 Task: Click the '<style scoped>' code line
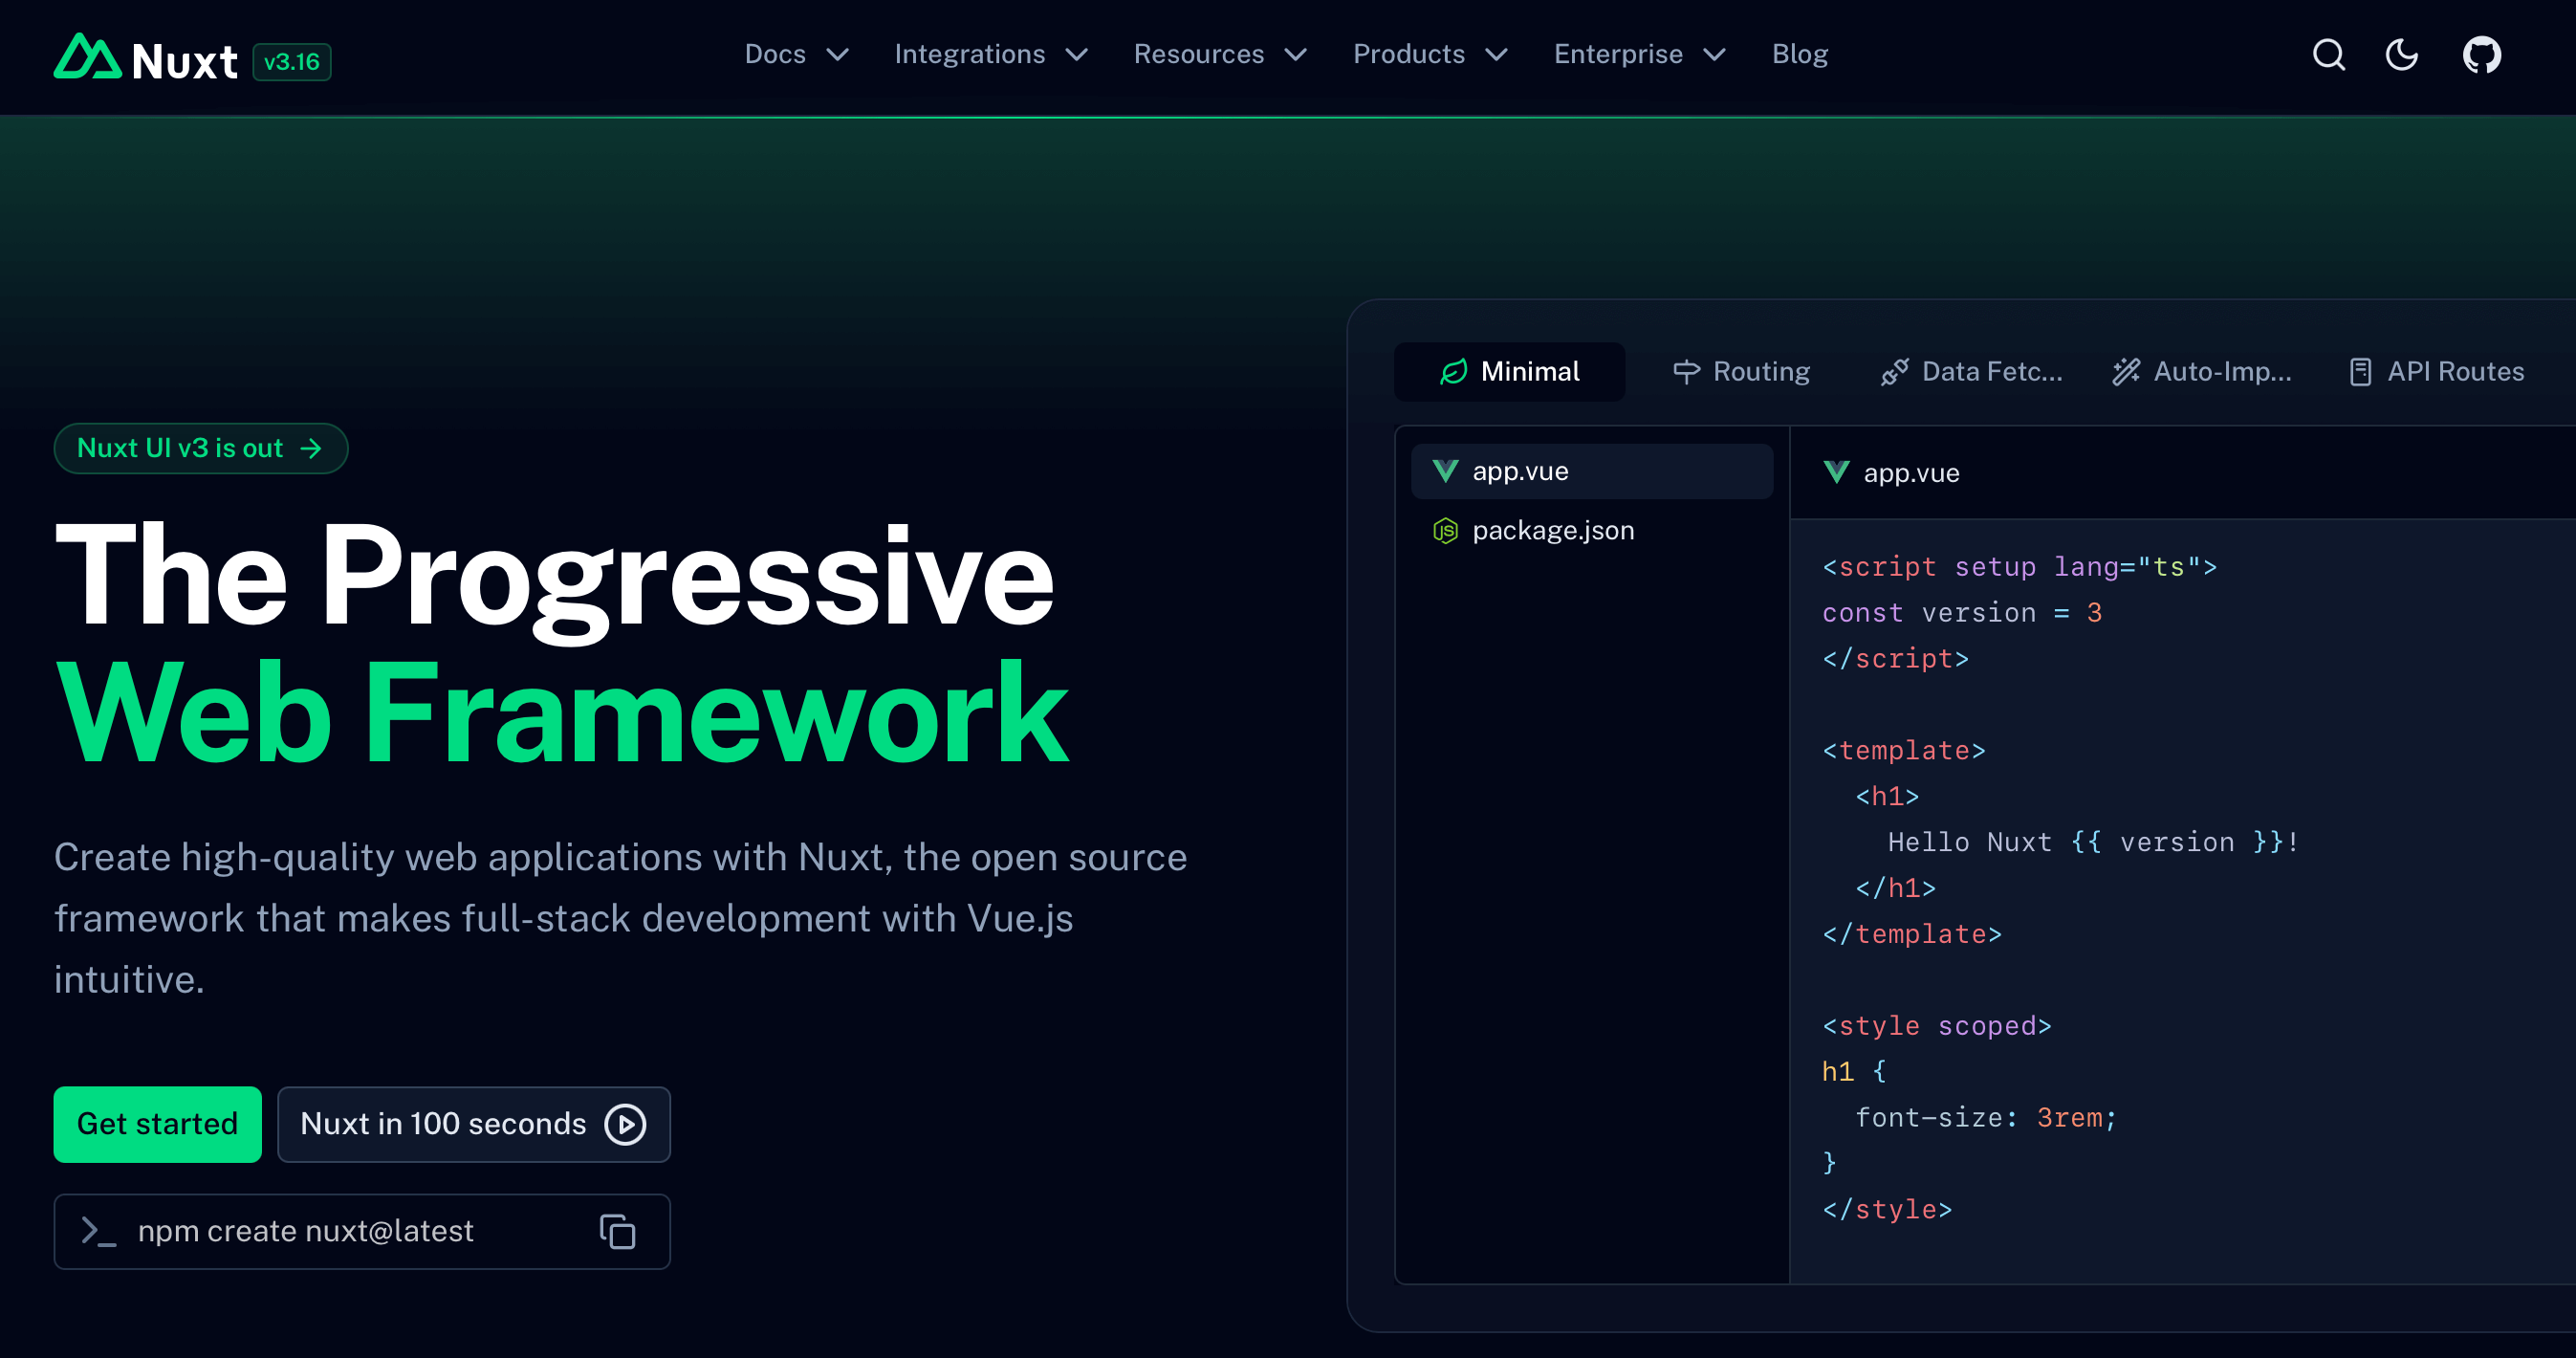(x=1936, y=1026)
